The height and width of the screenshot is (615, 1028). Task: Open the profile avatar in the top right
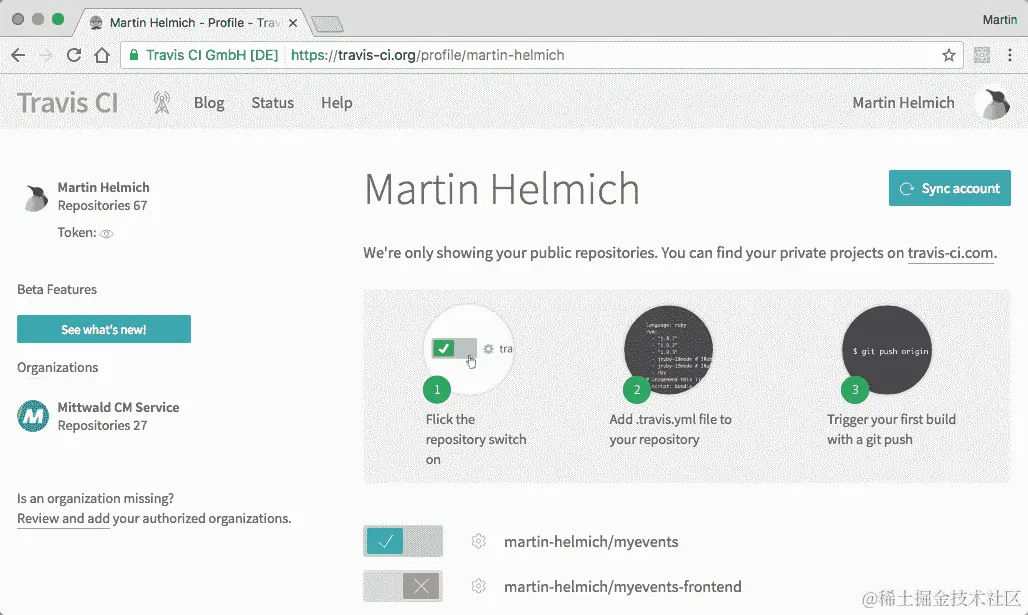(993, 104)
